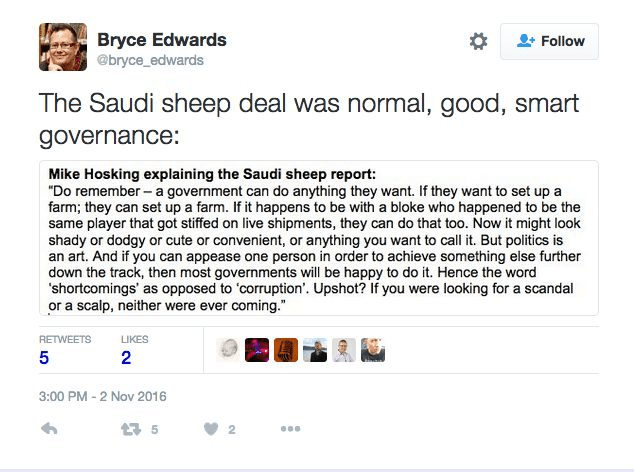Like the tweet with the heart icon
The height and width of the screenshot is (472, 634).
coord(210,429)
